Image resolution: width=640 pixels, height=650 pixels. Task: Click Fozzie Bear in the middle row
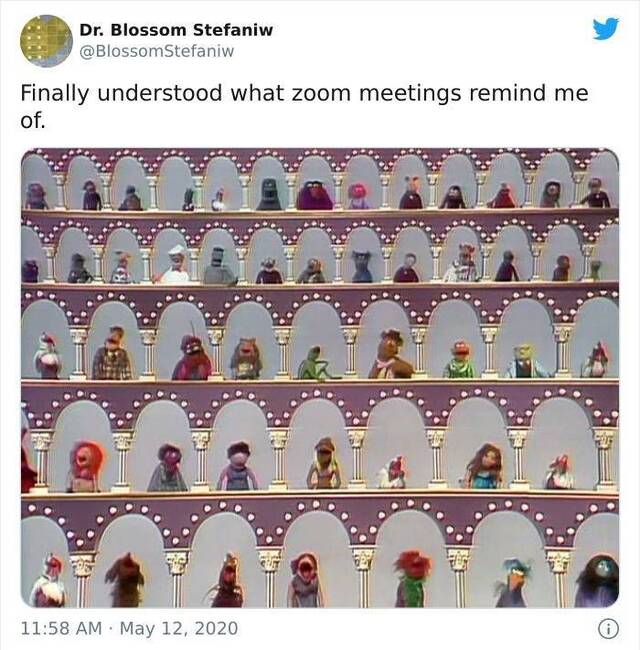[x=389, y=356]
